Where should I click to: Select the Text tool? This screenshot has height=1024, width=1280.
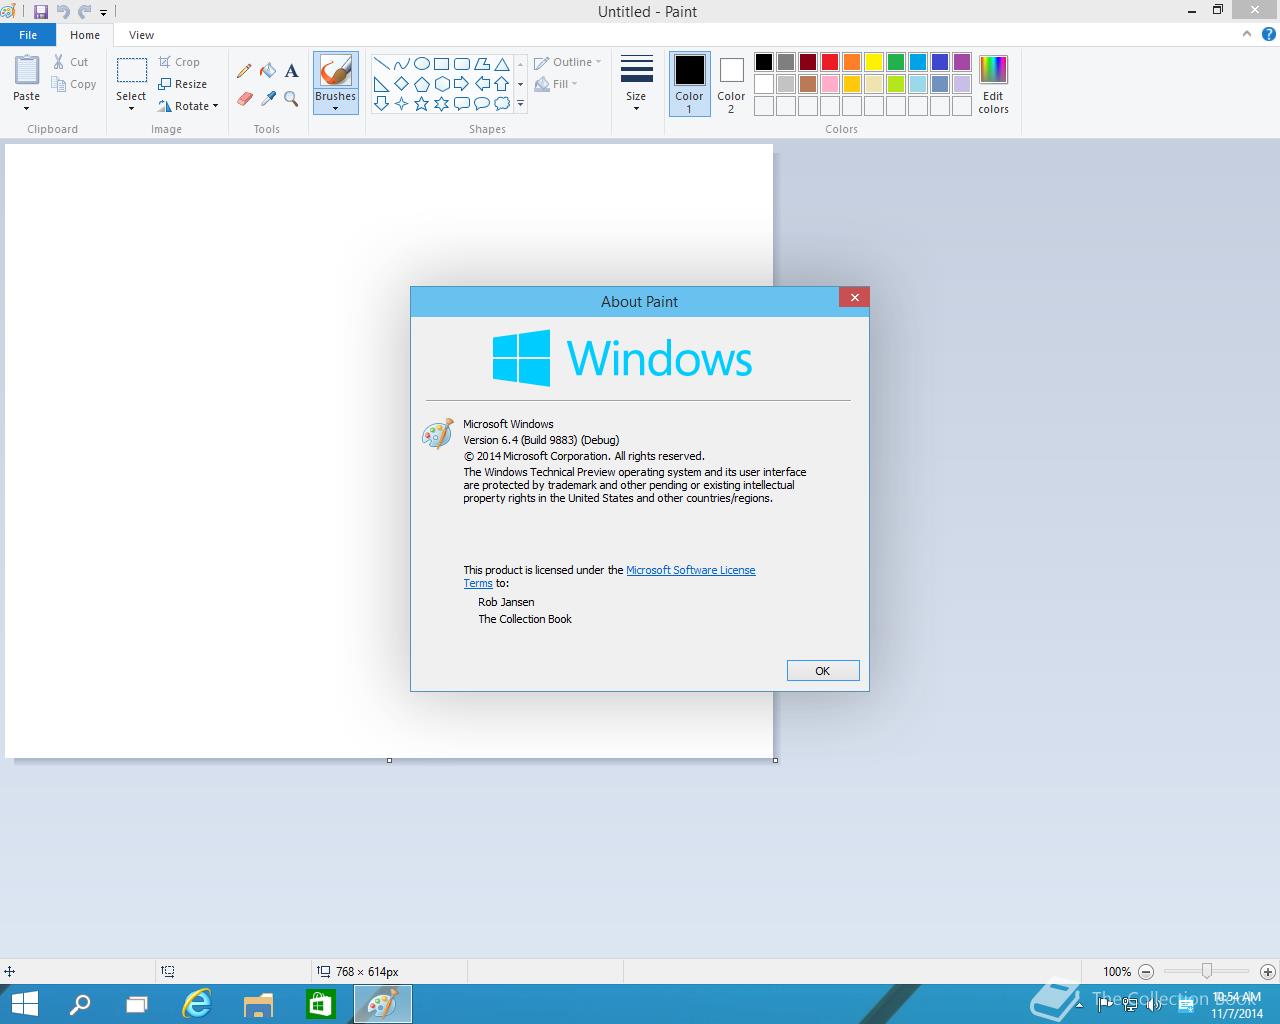tap(291, 71)
